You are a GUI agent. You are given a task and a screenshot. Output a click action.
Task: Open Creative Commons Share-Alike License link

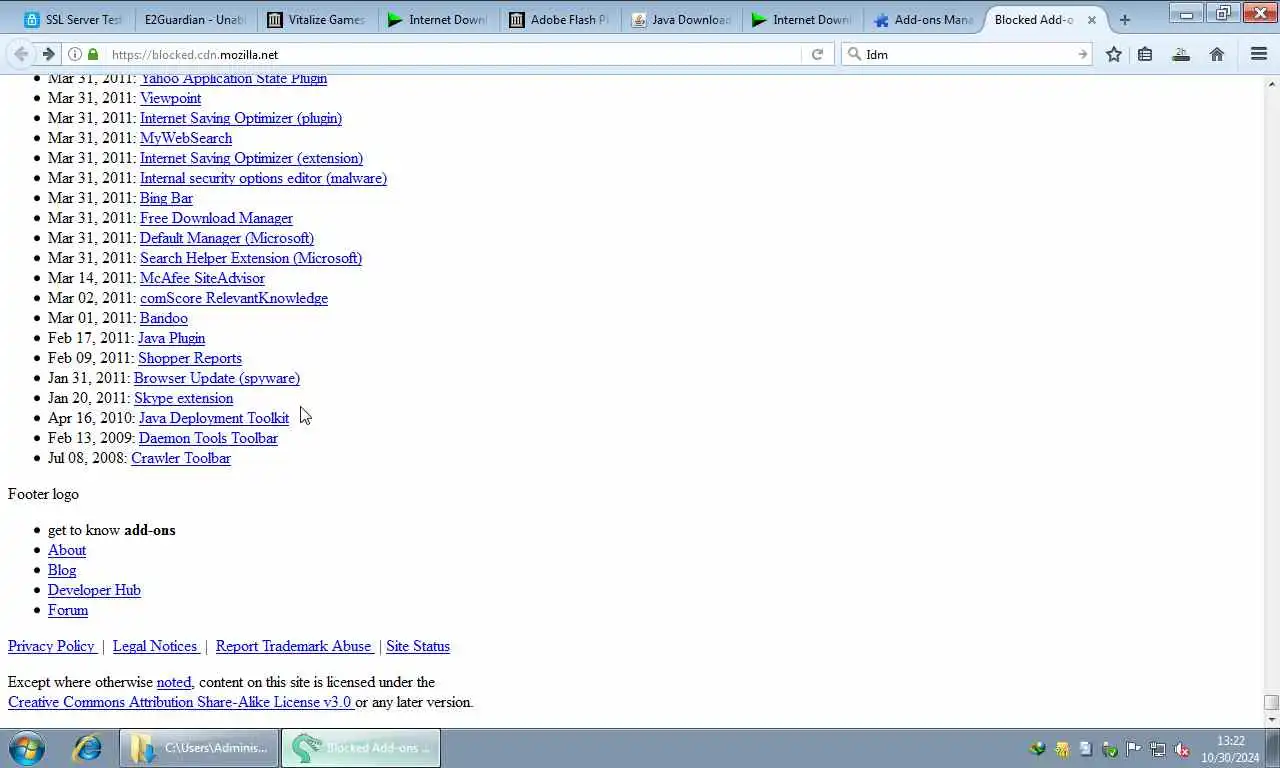click(x=180, y=702)
